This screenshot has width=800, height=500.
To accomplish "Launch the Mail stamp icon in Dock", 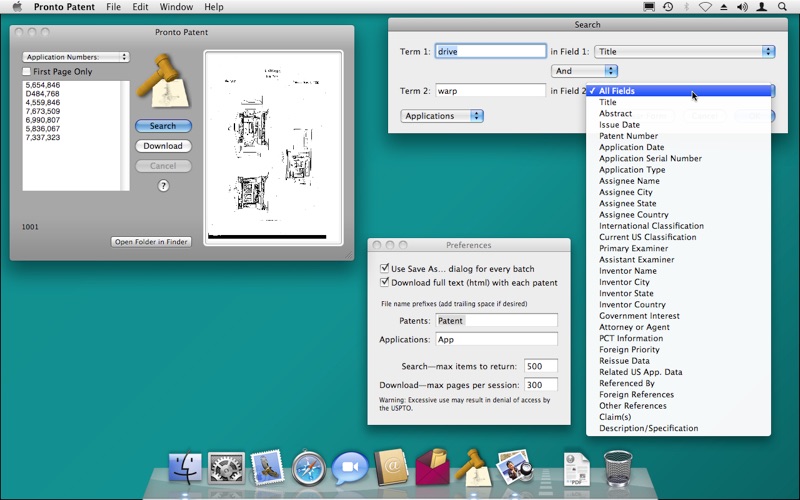I will (x=266, y=467).
